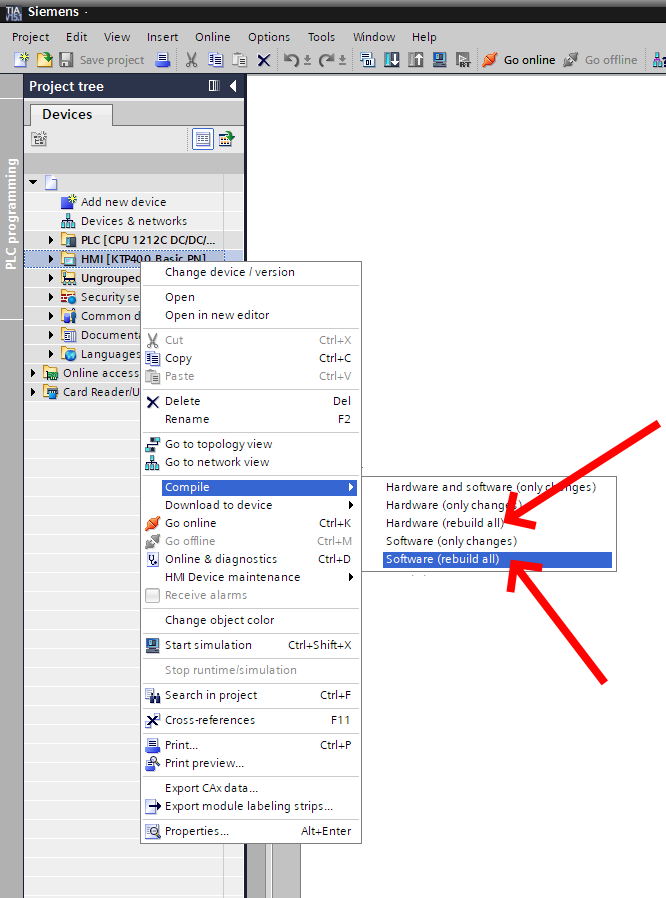This screenshot has width=666, height=898.
Task: Collapse the Project tree panel arrow
Action: [233, 86]
